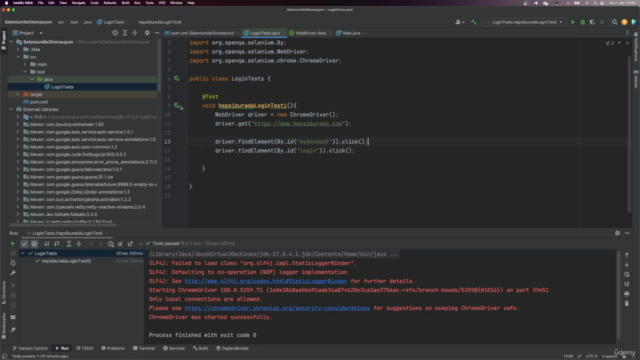Collapse the test folder

click(25, 72)
